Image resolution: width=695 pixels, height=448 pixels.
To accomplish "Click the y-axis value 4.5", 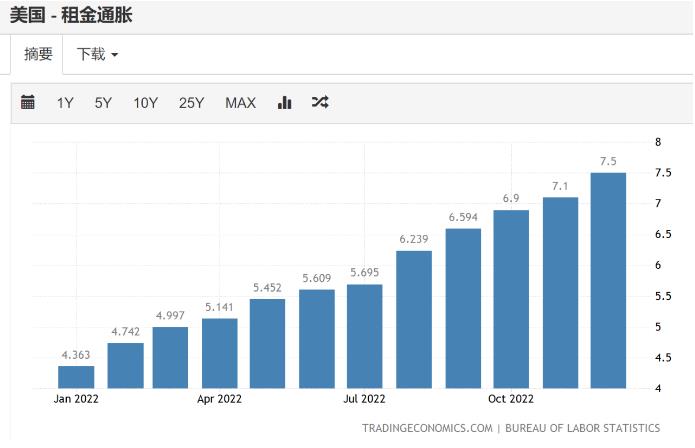I will point(663,358).
